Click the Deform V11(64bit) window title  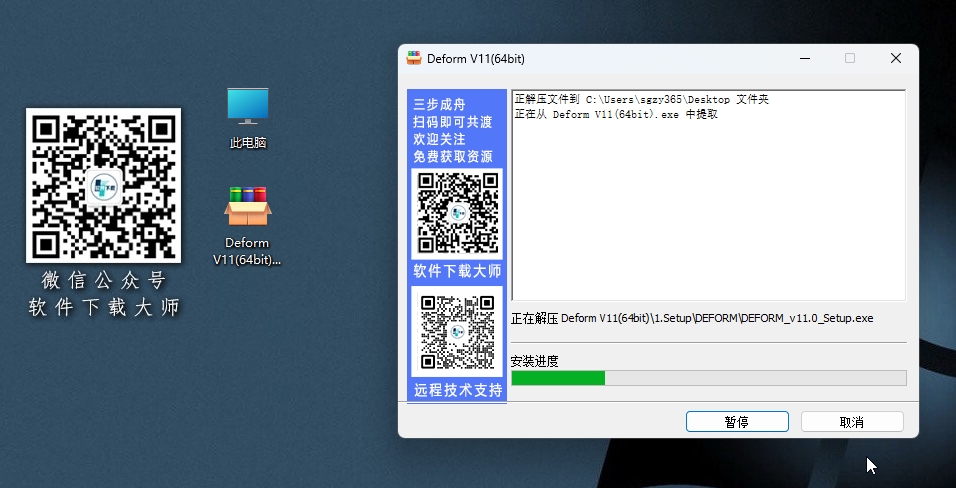476,59
